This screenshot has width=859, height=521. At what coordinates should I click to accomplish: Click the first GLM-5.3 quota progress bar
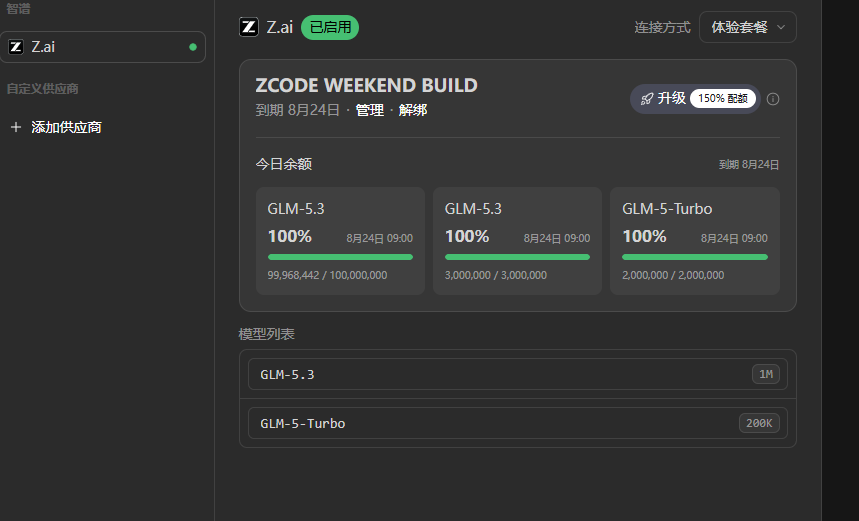pyautogui.click(x=340, y=257)
